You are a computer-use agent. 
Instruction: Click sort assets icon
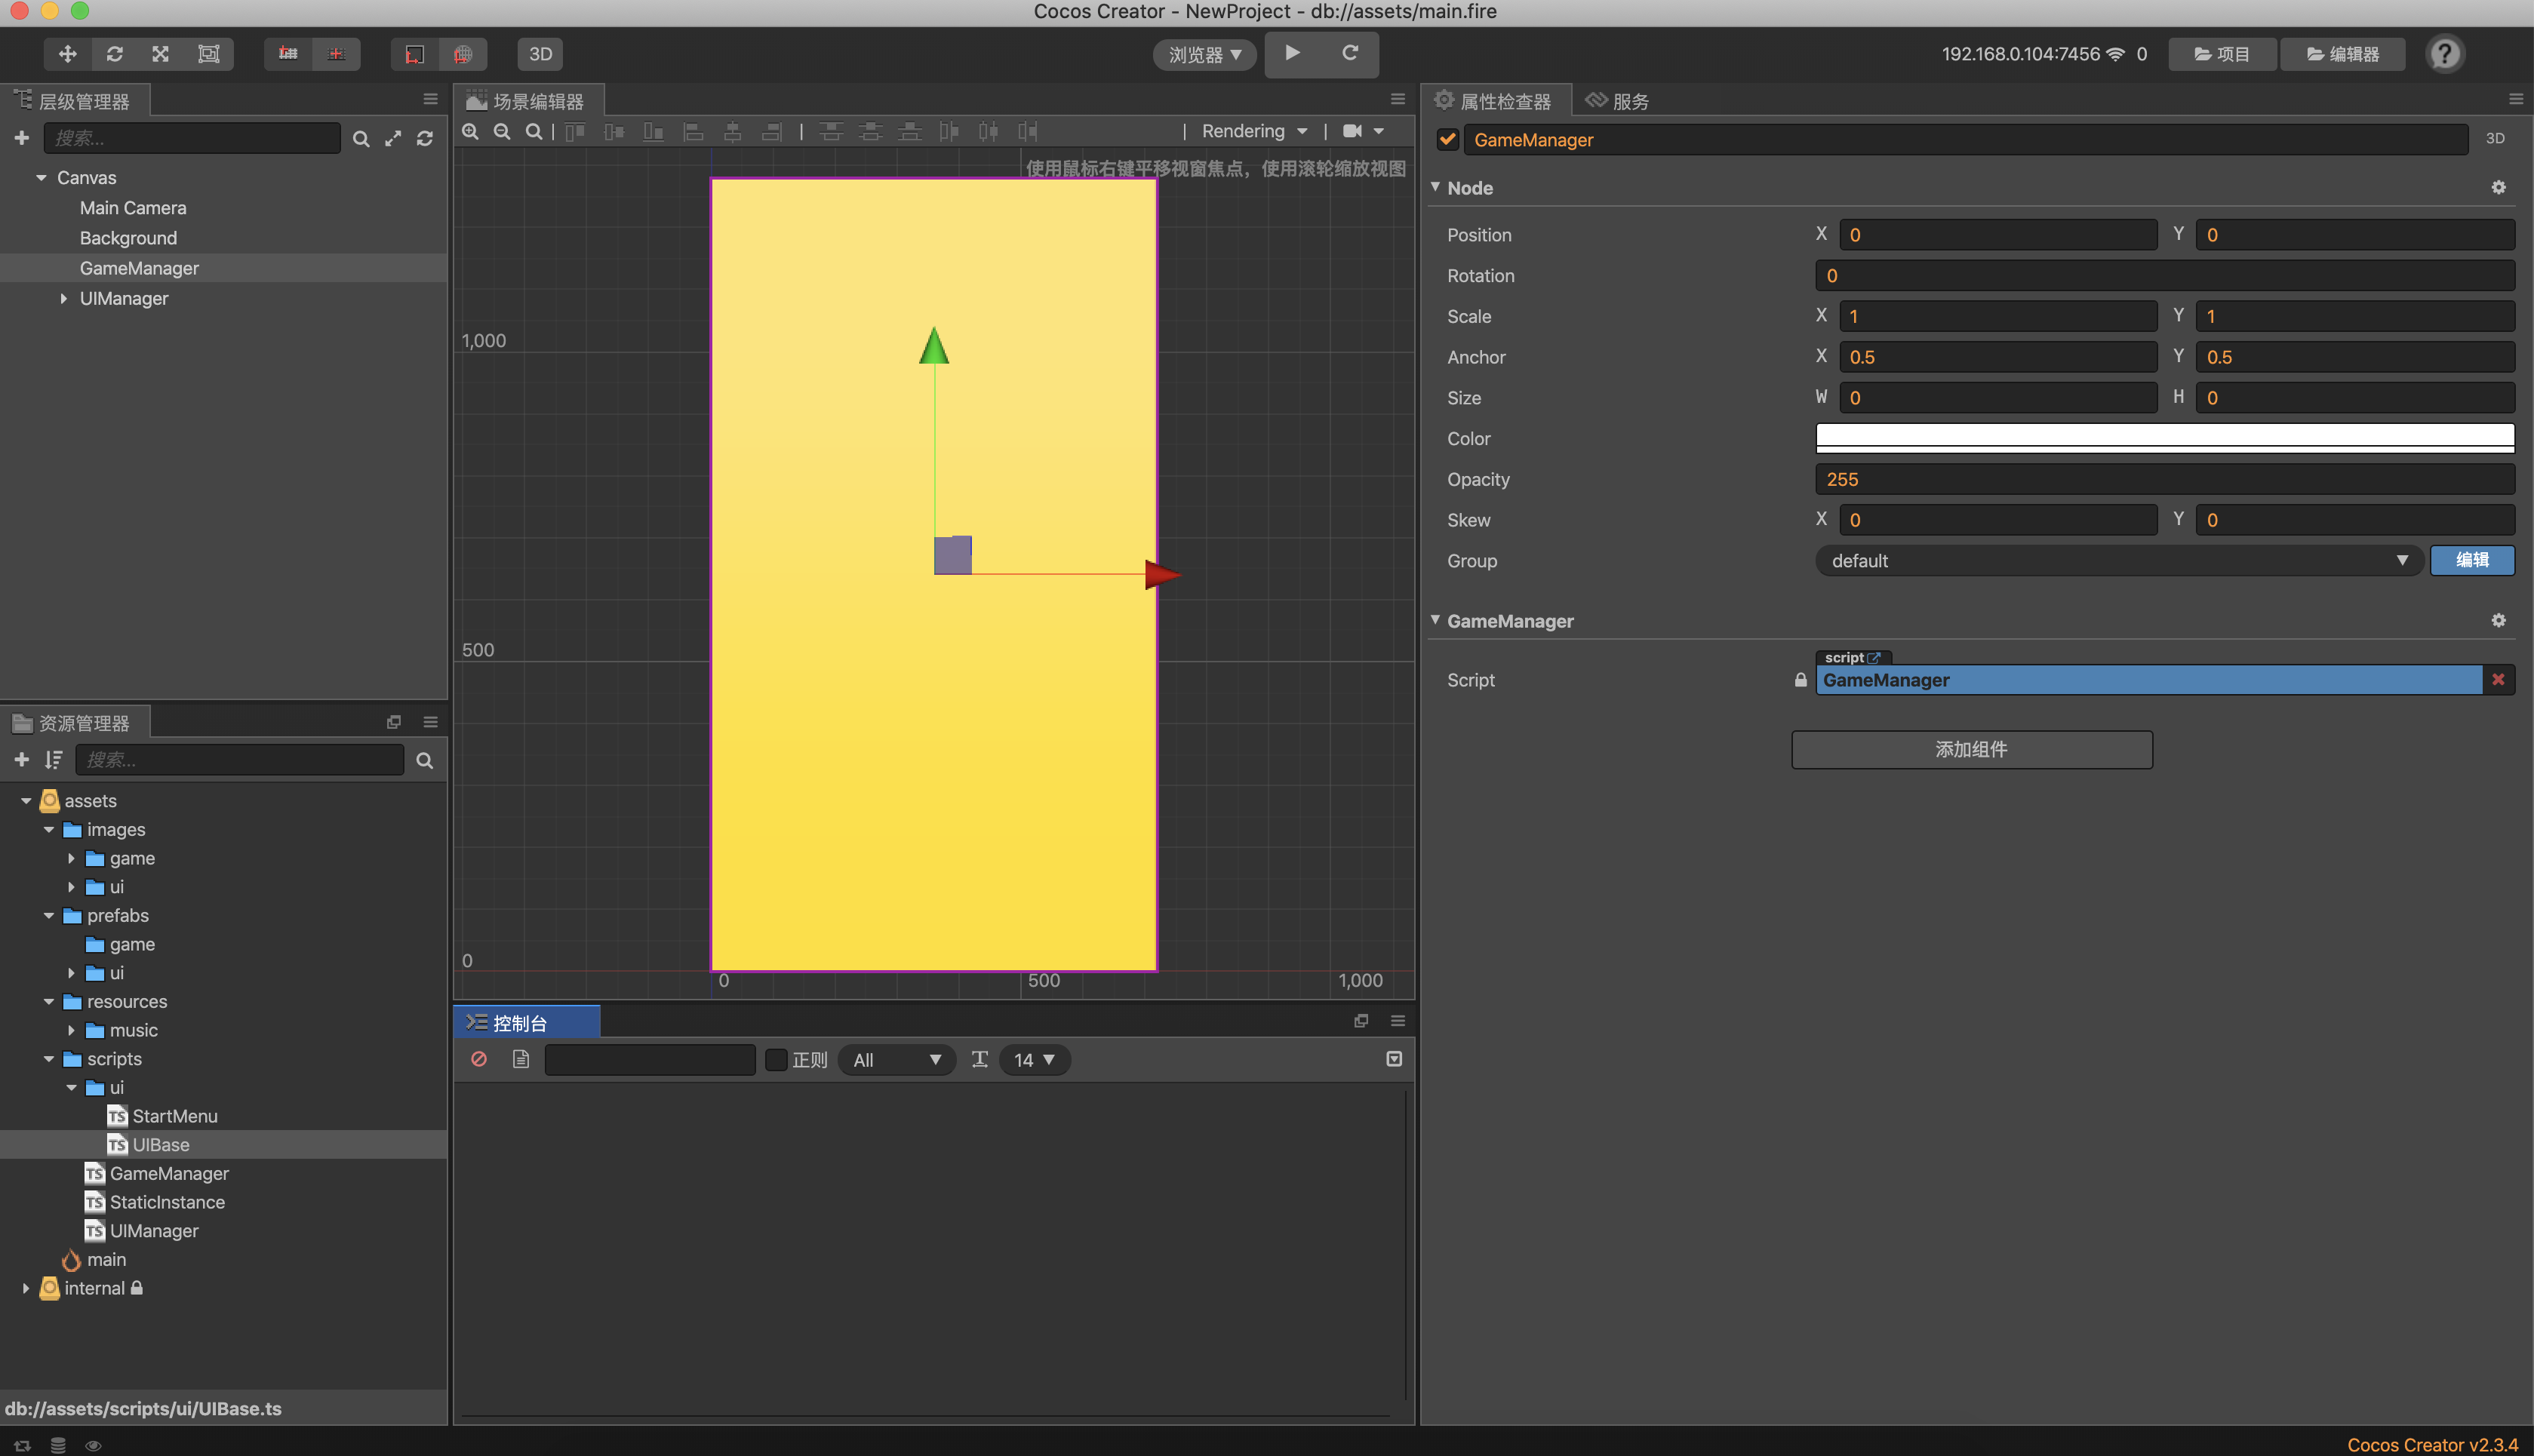tap(53, 760)
